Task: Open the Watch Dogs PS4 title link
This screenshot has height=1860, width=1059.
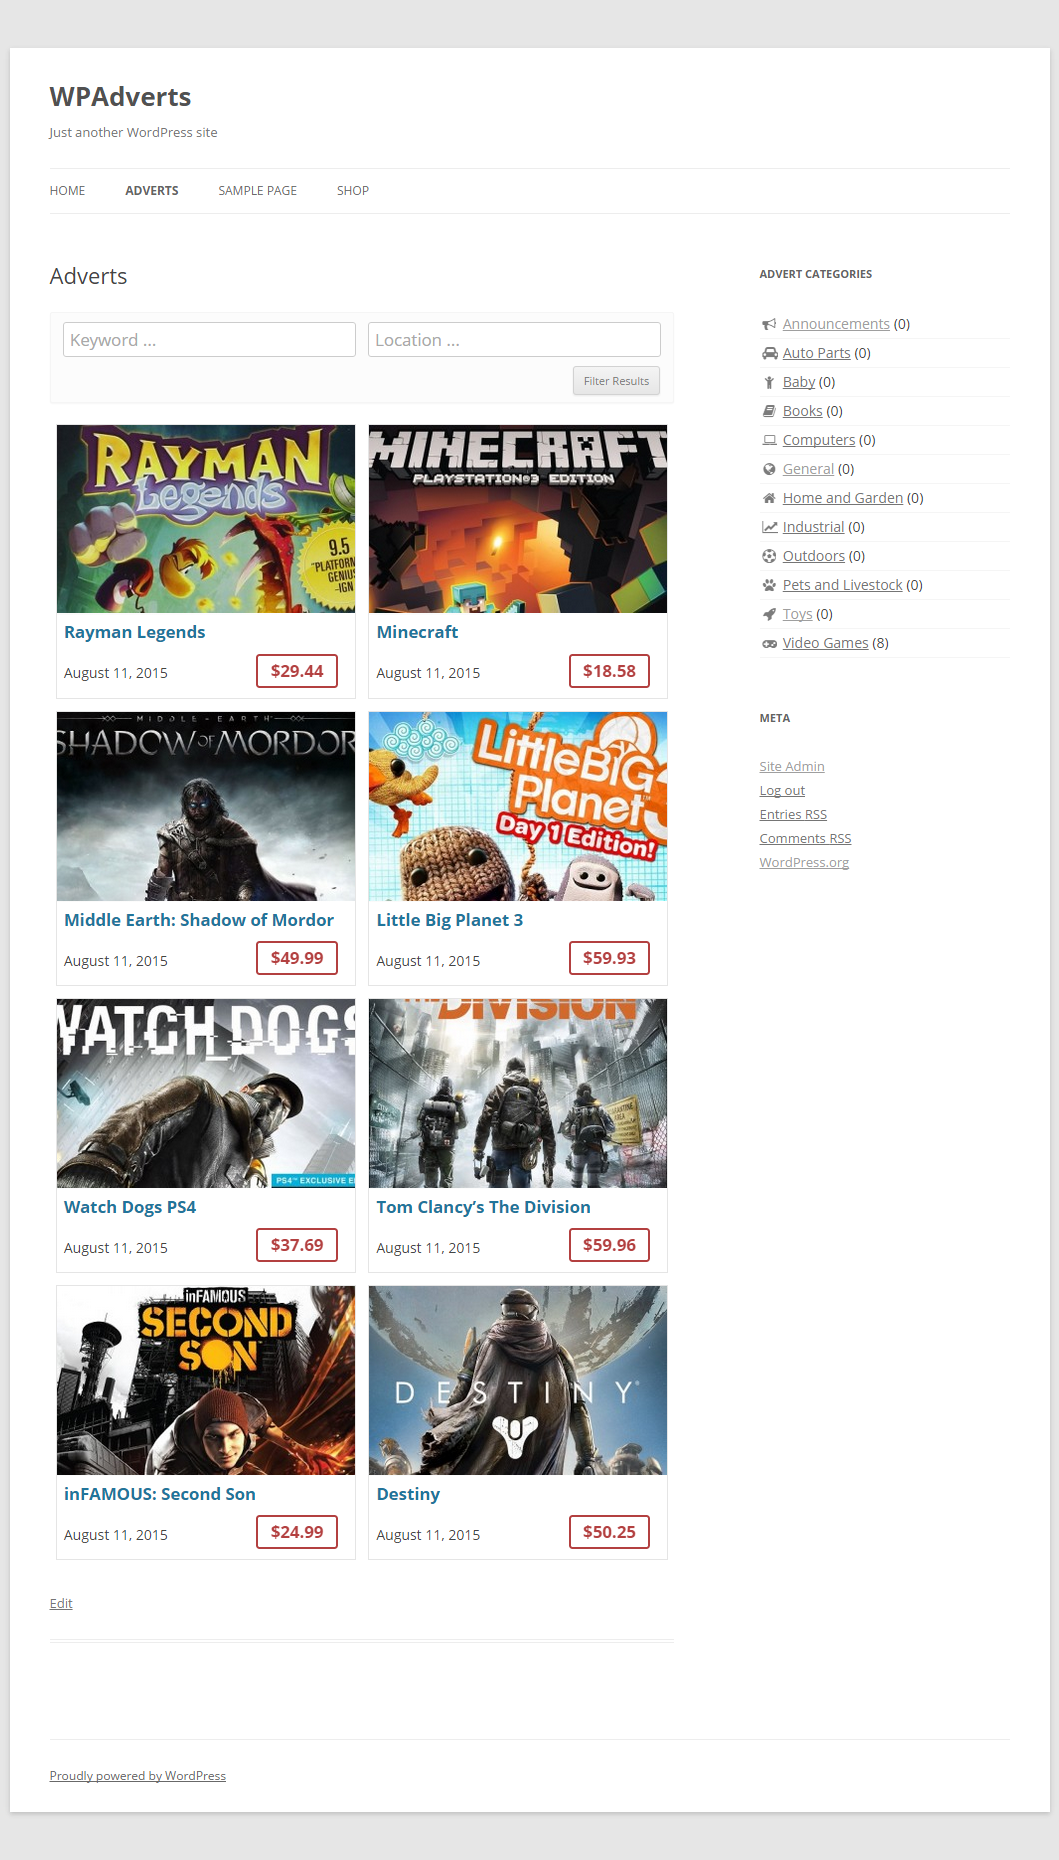Action: pyautogui.click(x=130, y=1207)
